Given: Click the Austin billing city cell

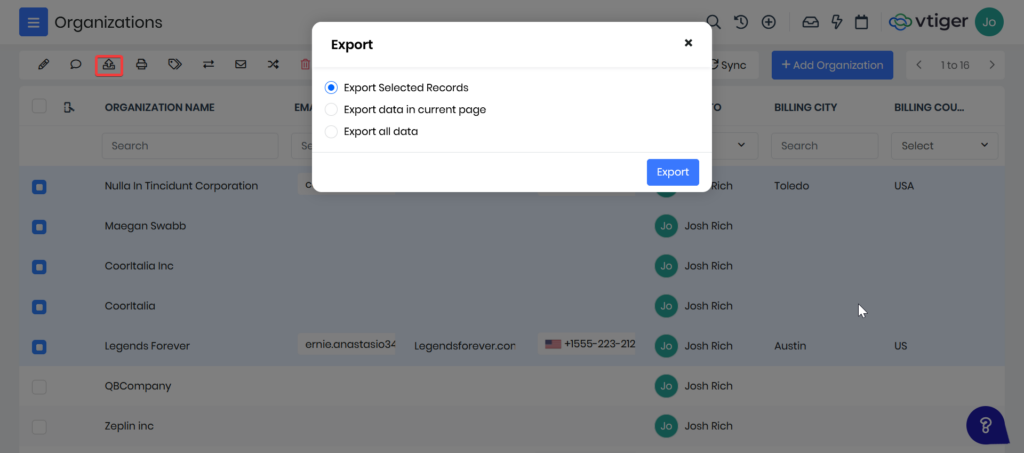Looking at the screenshot, I should pos(790,345).
